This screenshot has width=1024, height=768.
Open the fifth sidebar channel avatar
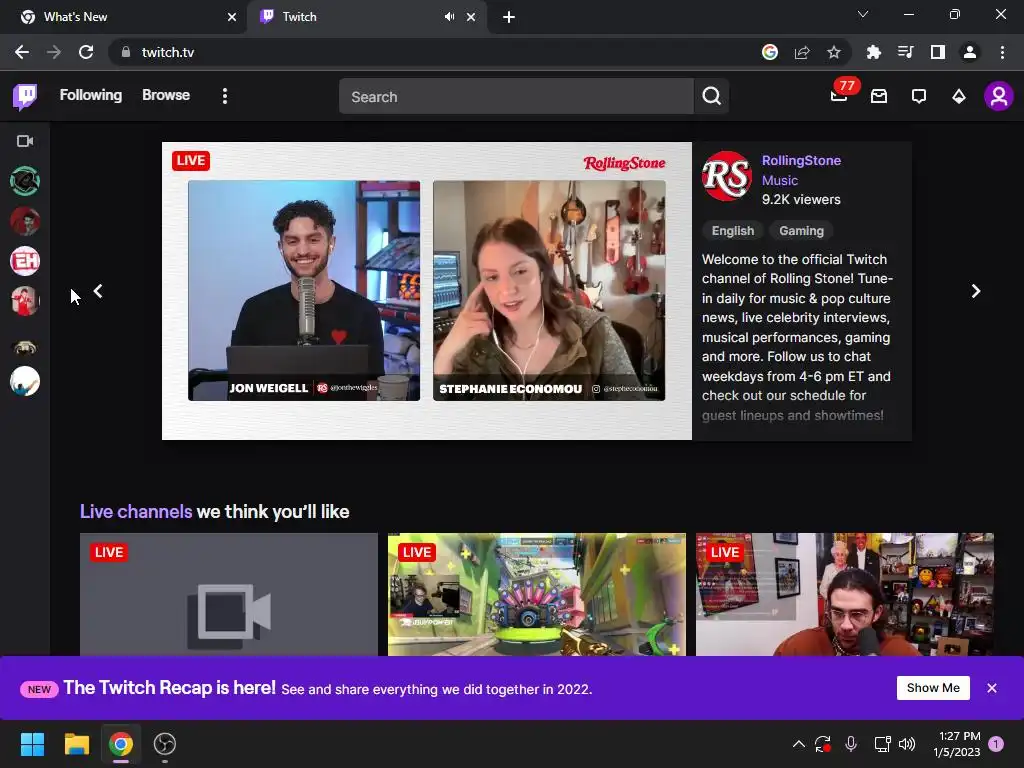25,347
